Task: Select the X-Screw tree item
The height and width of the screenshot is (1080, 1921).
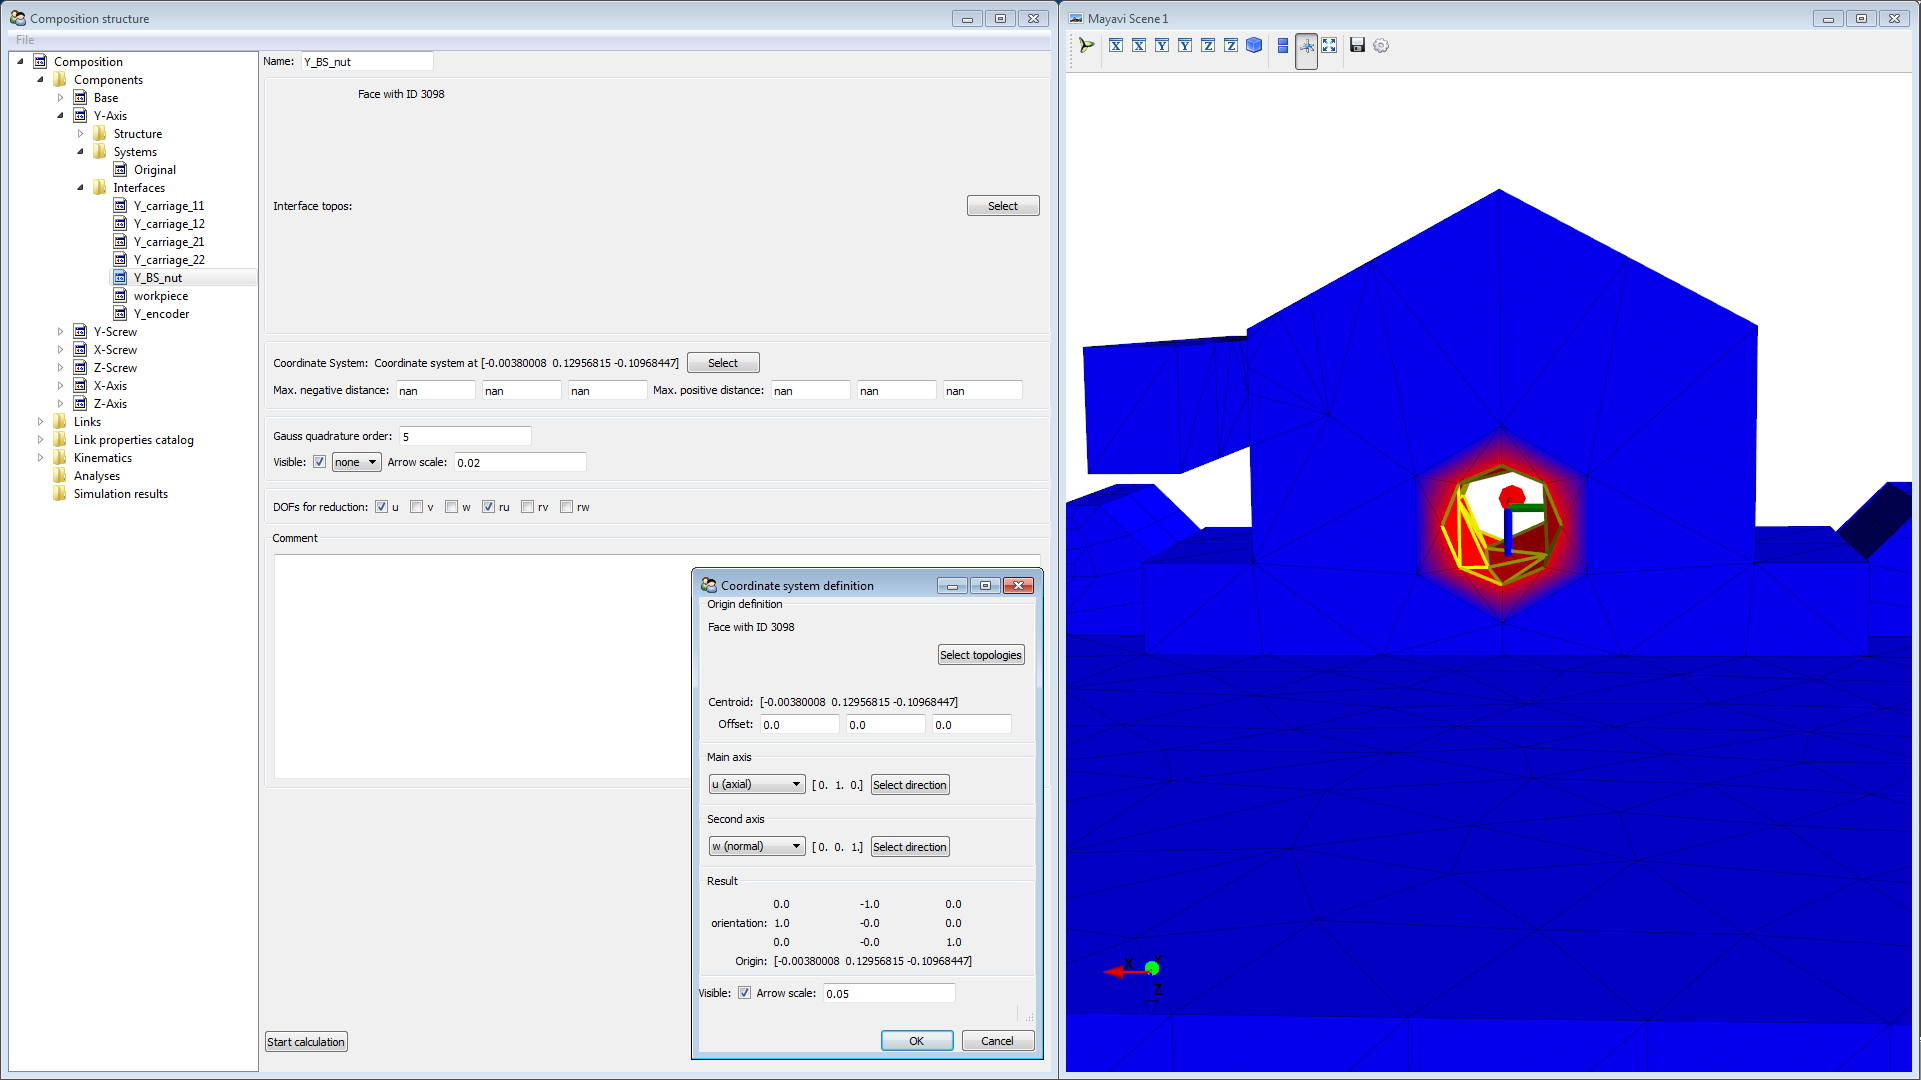Action: (x=115, y=350)
